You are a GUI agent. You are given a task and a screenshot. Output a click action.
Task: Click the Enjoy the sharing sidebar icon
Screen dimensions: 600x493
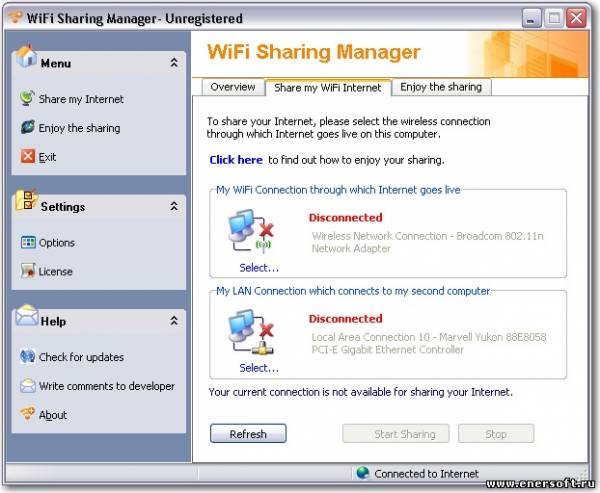28,127
